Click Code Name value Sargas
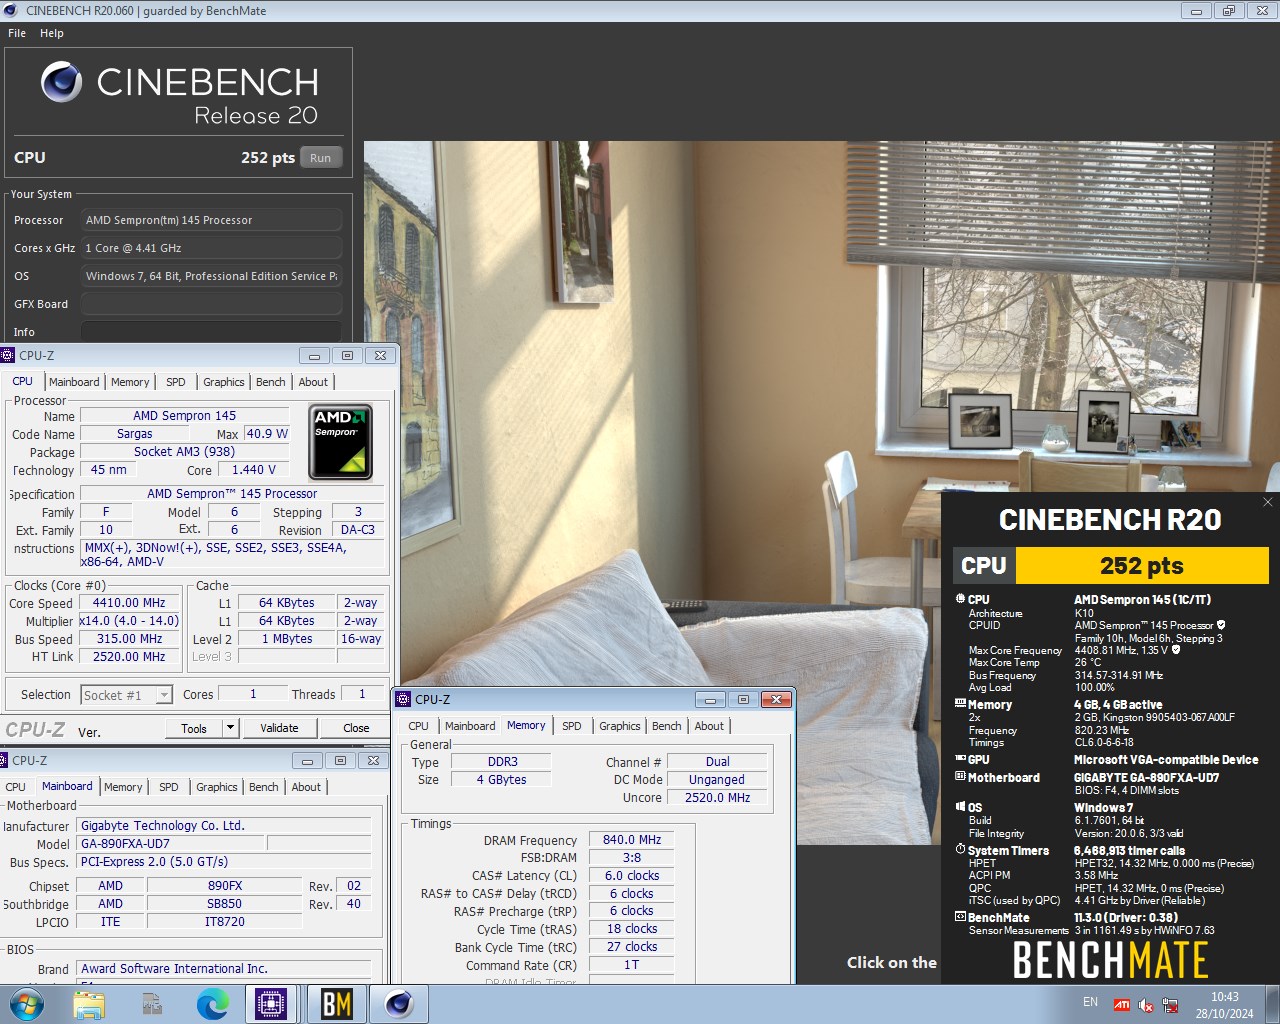The width and height of the screenshot is (1280, 1024). pos(135,434)
